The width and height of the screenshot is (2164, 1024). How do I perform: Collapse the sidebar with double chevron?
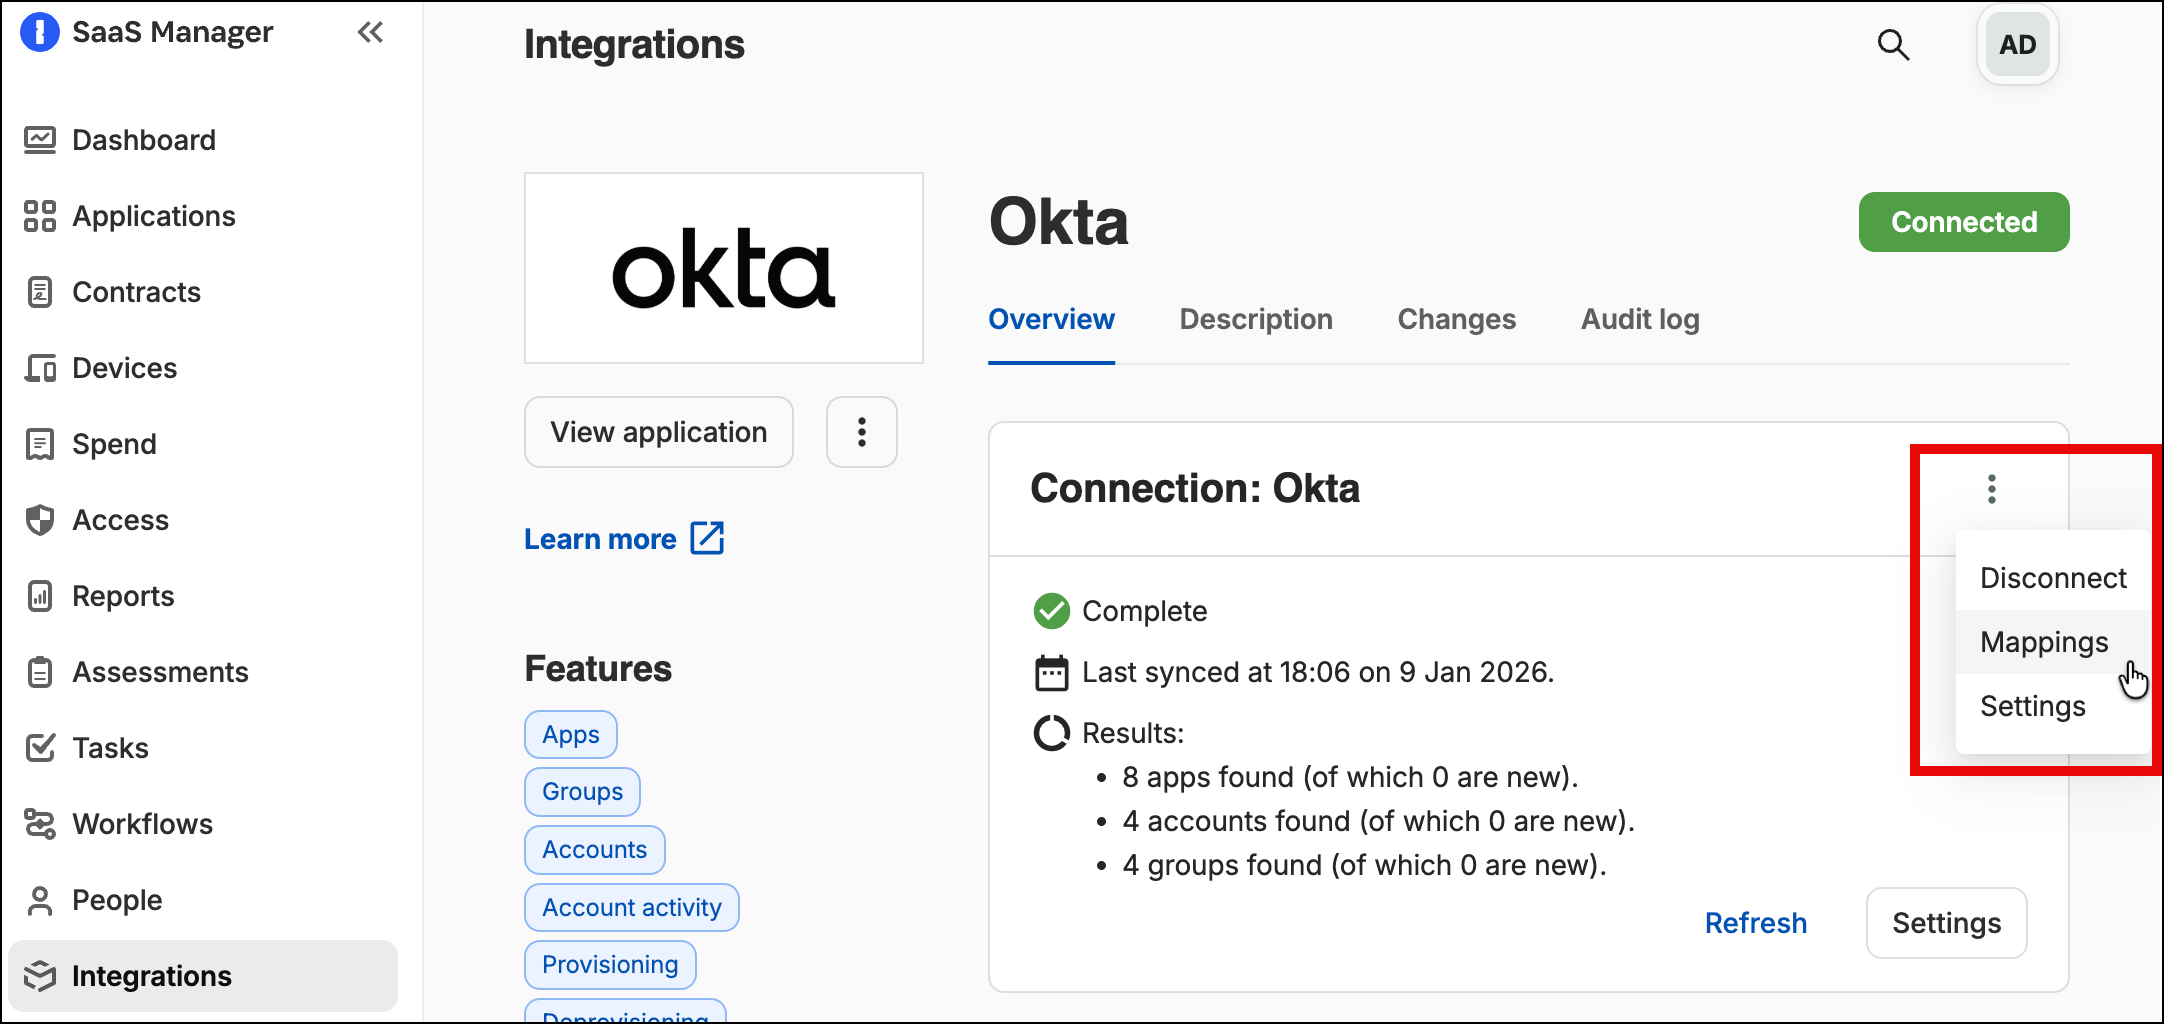(x=370, y=33)
